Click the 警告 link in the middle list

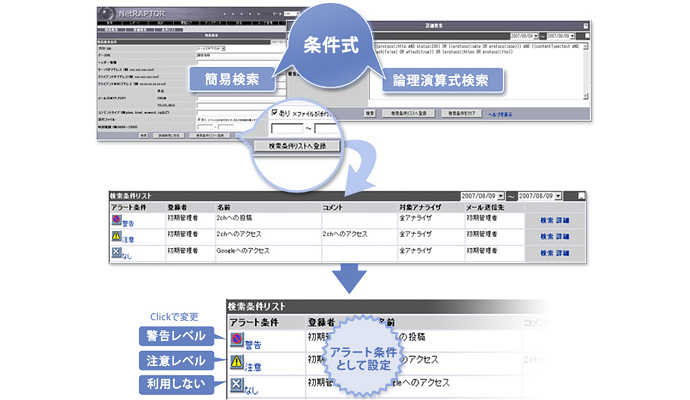[128, 224]
